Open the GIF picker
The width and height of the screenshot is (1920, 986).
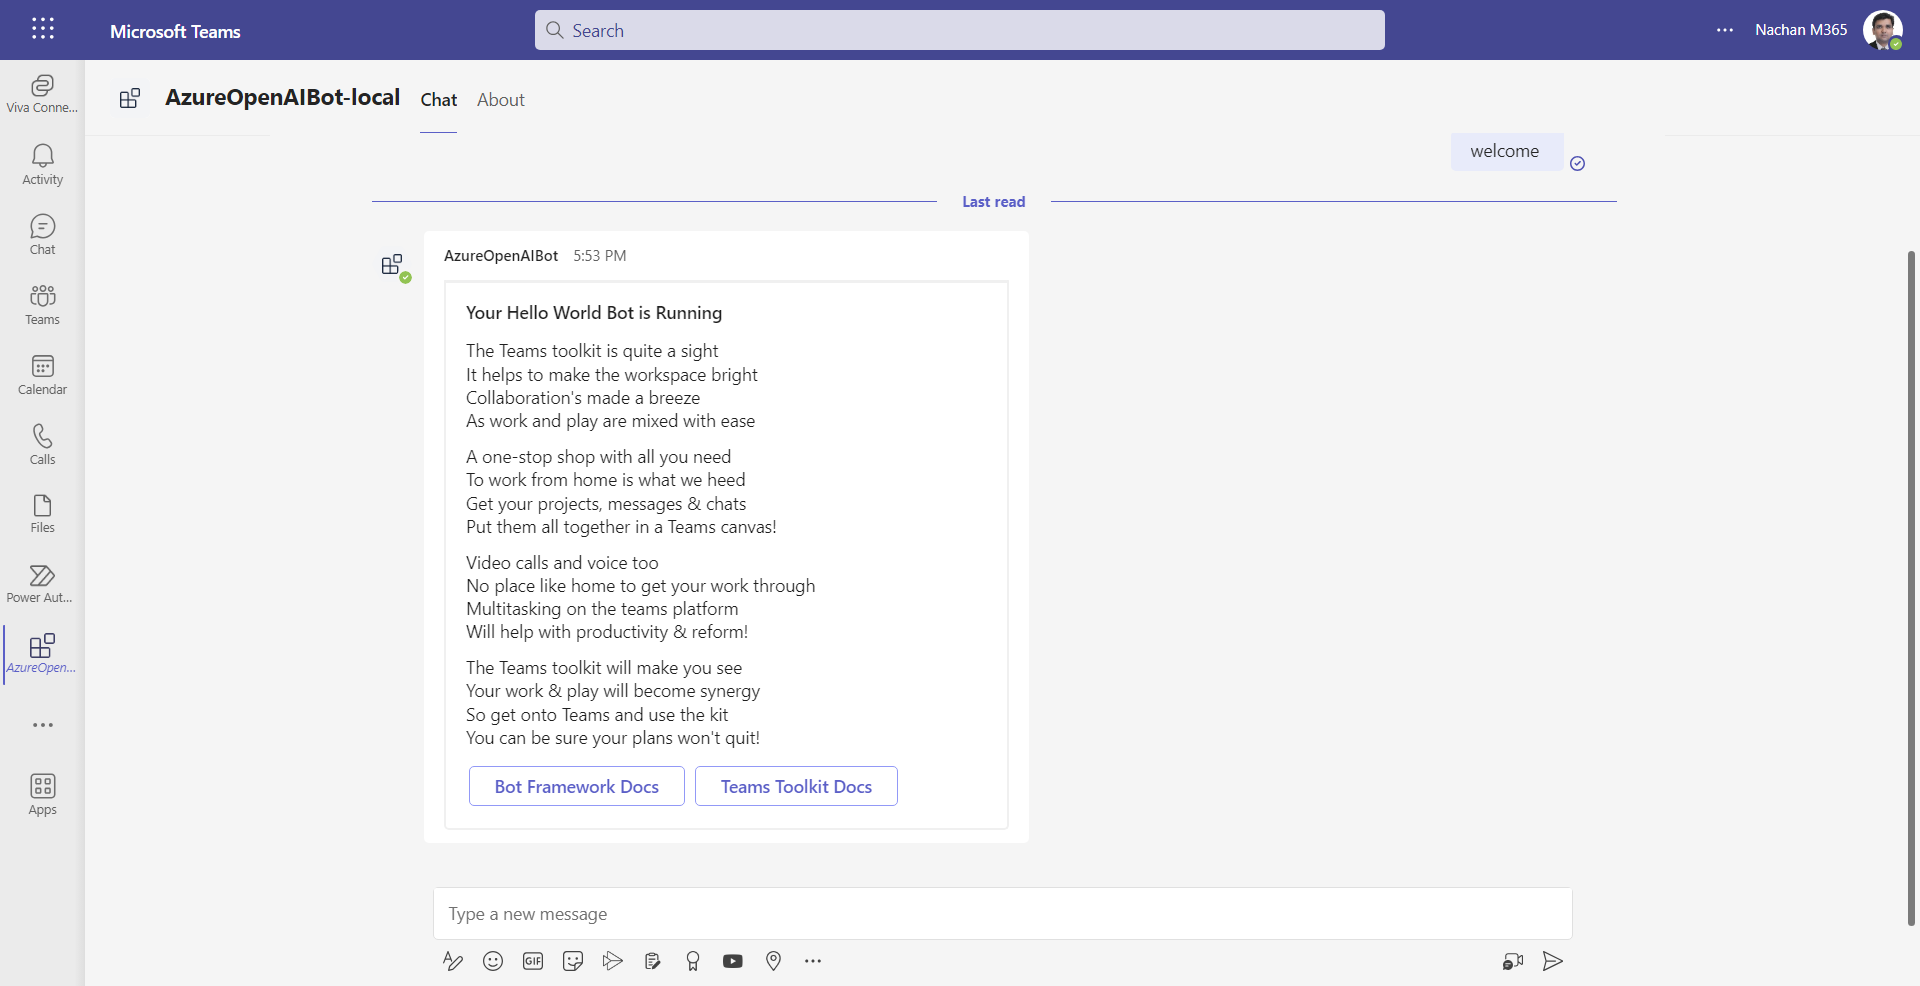pyautogui.click(x=533, y=961)
